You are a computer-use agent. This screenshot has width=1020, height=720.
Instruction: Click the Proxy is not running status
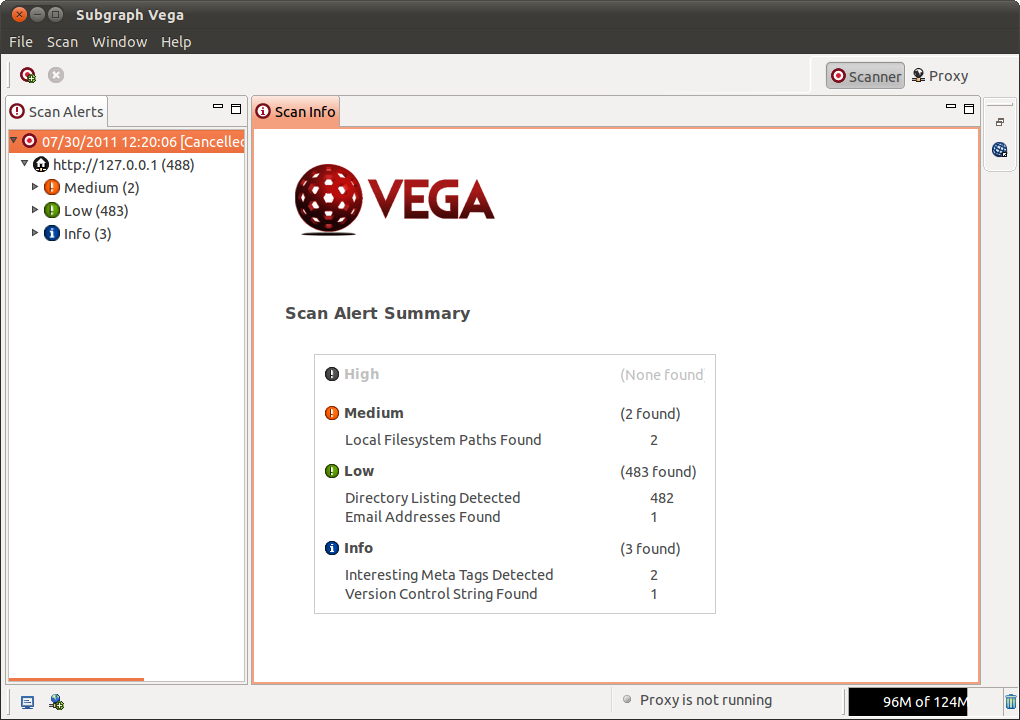coord(706,700)
